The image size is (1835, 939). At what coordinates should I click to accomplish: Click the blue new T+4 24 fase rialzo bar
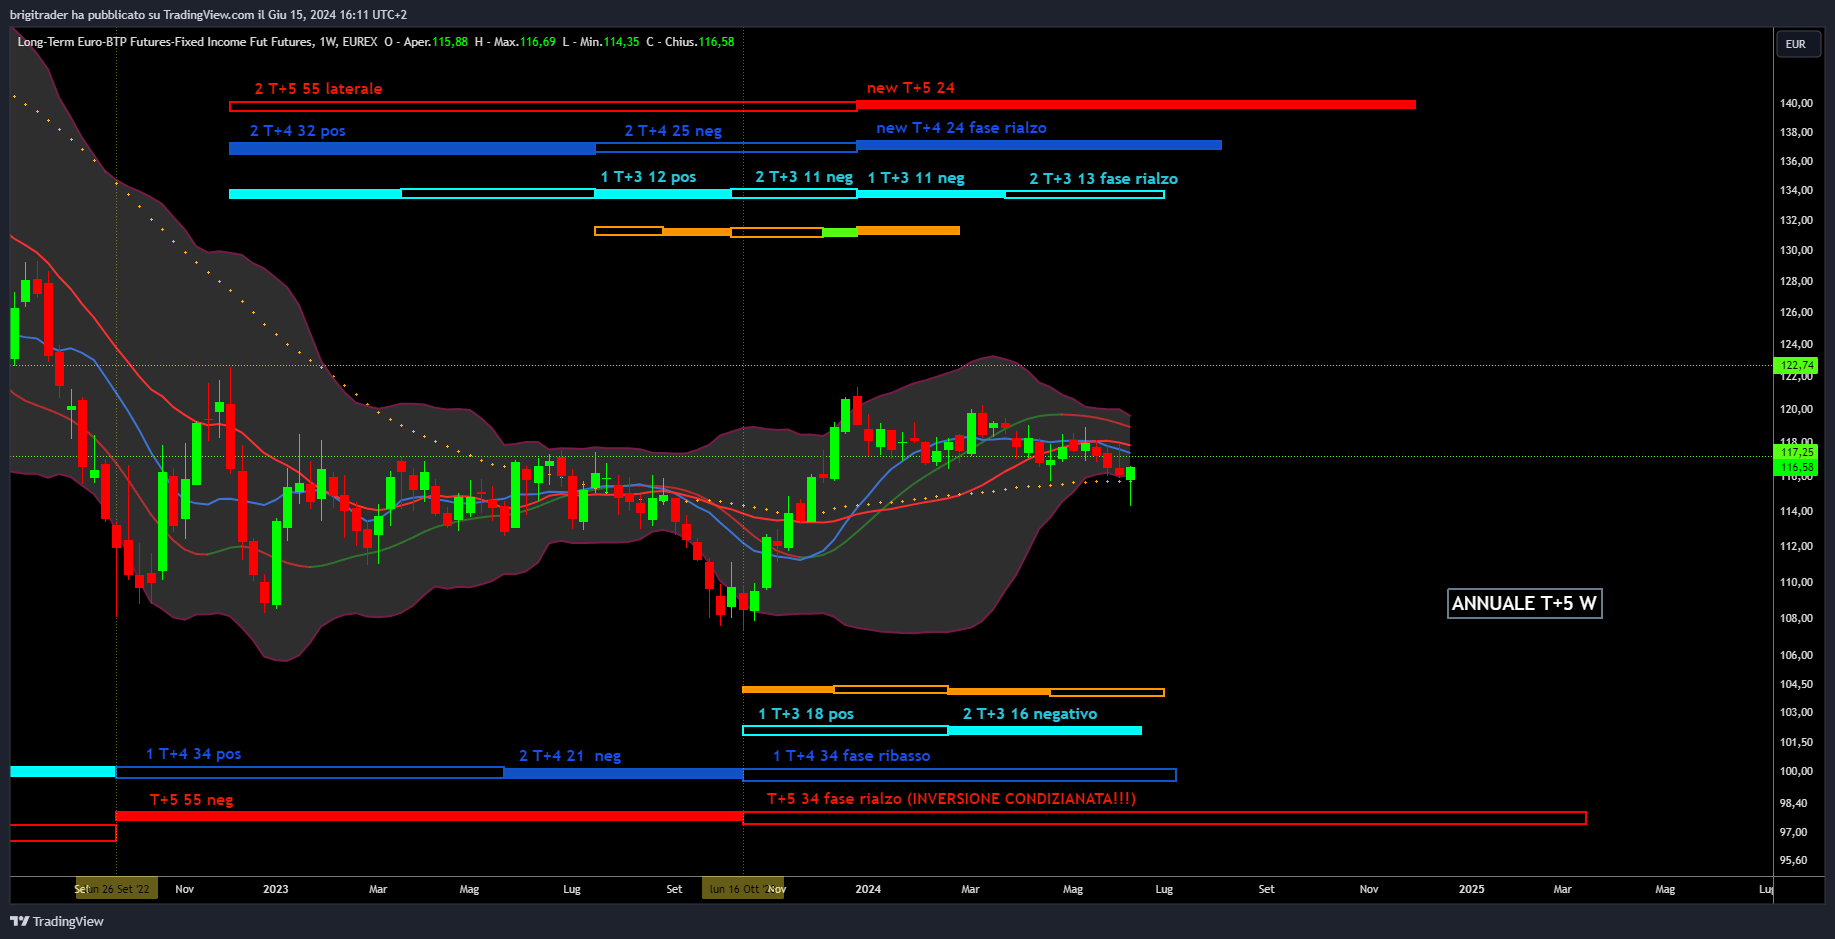point(1038,145)
